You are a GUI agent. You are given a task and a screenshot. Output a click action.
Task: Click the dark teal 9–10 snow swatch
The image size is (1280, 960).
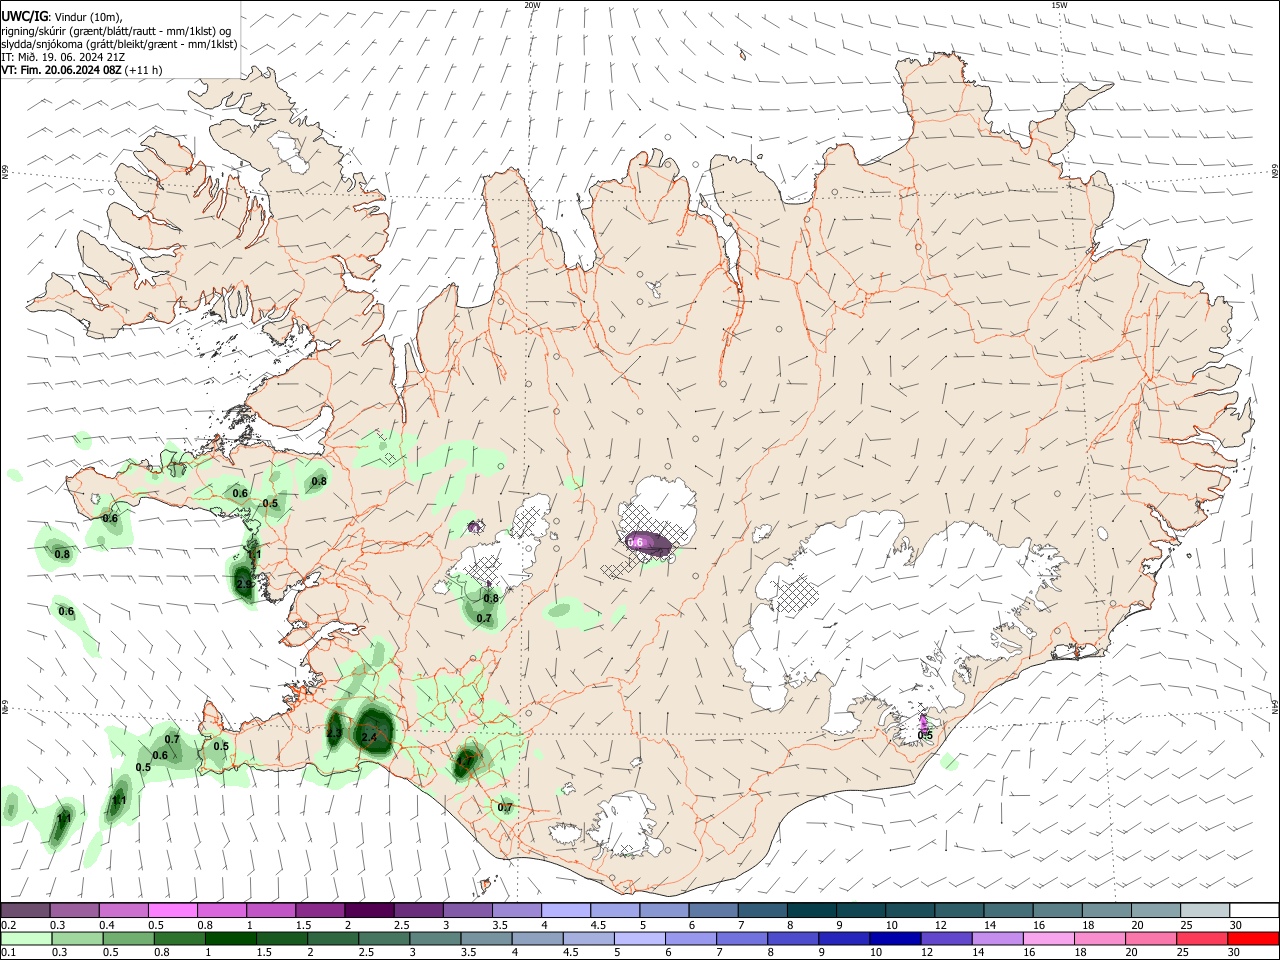click(x=859, y=911)
